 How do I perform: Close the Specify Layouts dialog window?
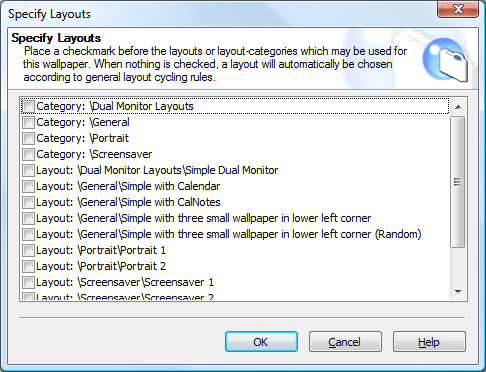[x=458, y=9]
